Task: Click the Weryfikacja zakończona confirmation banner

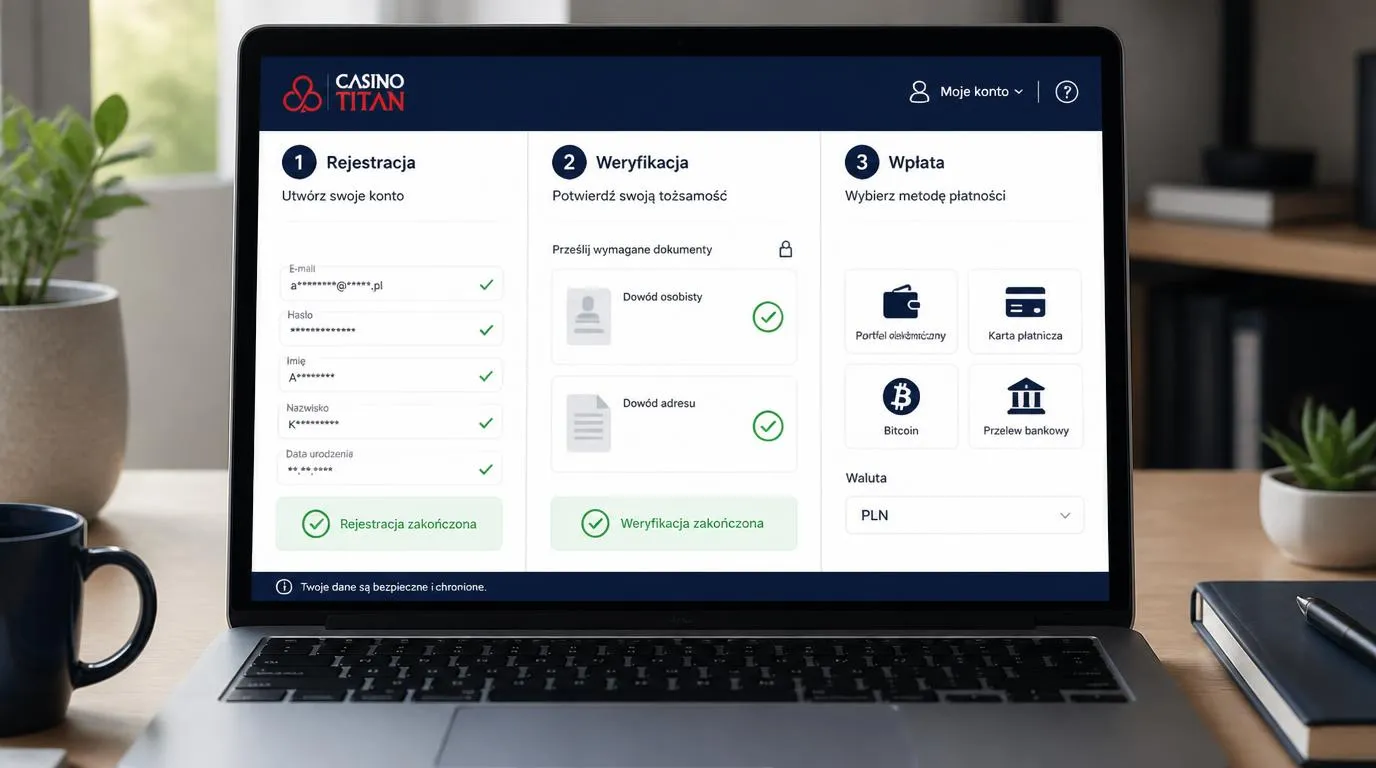Action: tap(674, 523)
